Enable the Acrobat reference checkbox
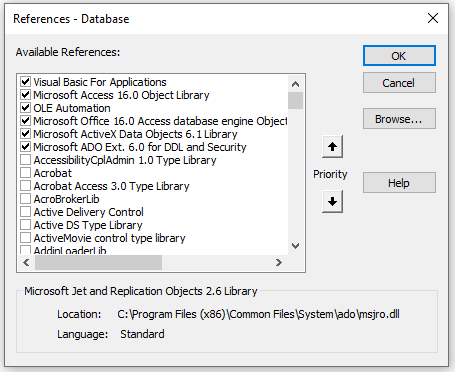455x372 pixels. [x=25, y=173]
